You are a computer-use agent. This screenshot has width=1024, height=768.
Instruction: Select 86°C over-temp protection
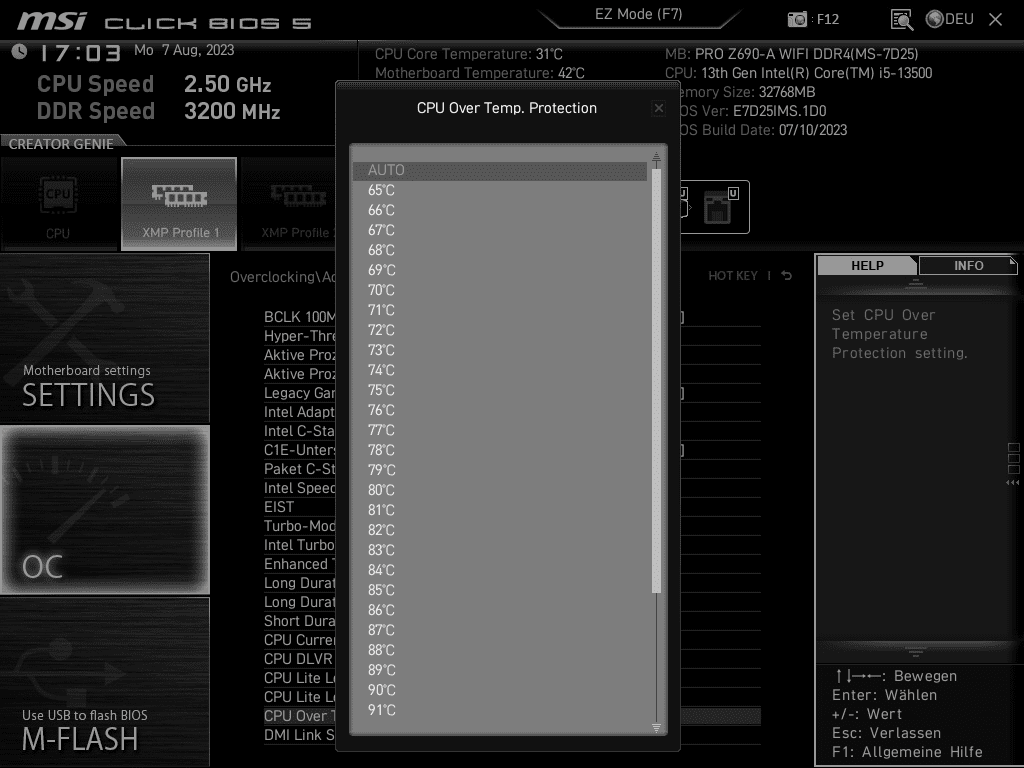[500, 610]
